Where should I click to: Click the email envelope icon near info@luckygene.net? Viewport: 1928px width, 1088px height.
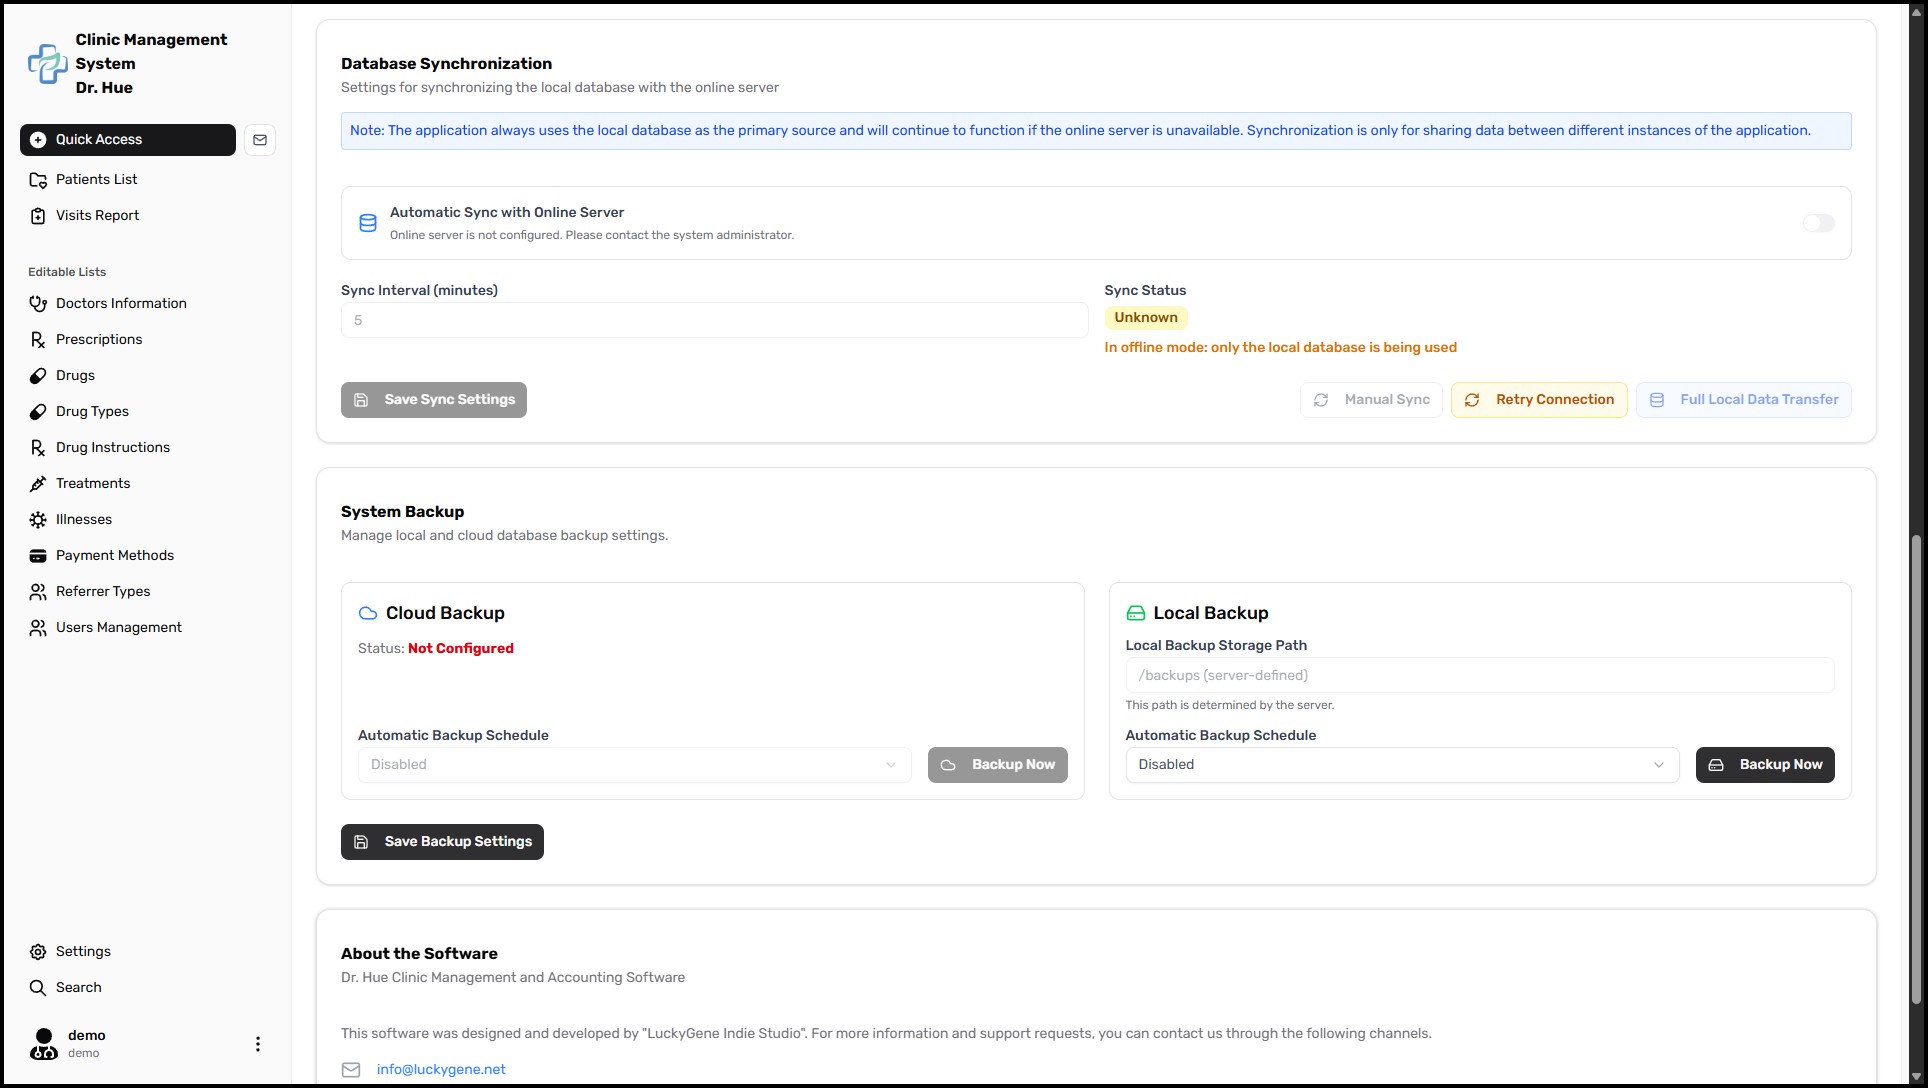[x=351, y=1070]
